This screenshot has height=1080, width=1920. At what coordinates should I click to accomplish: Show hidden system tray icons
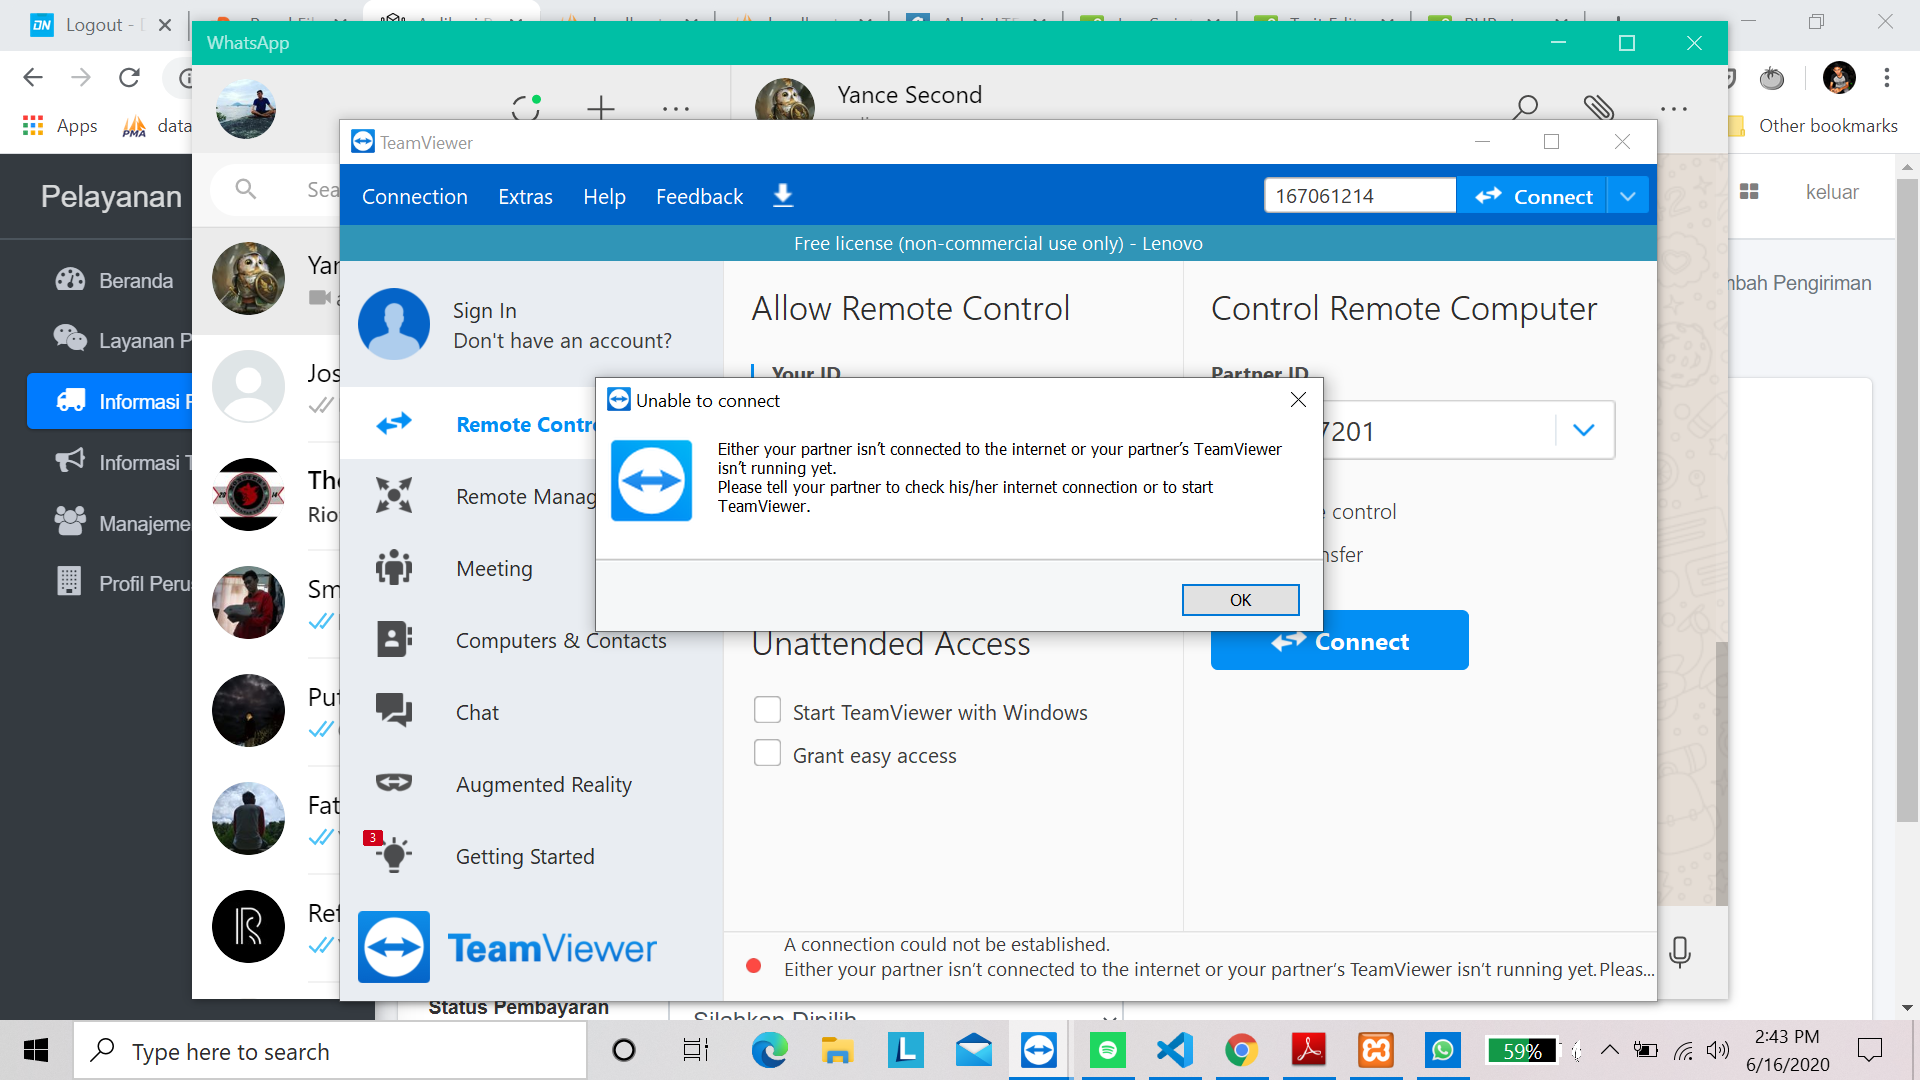[x=1609, y=1050]
